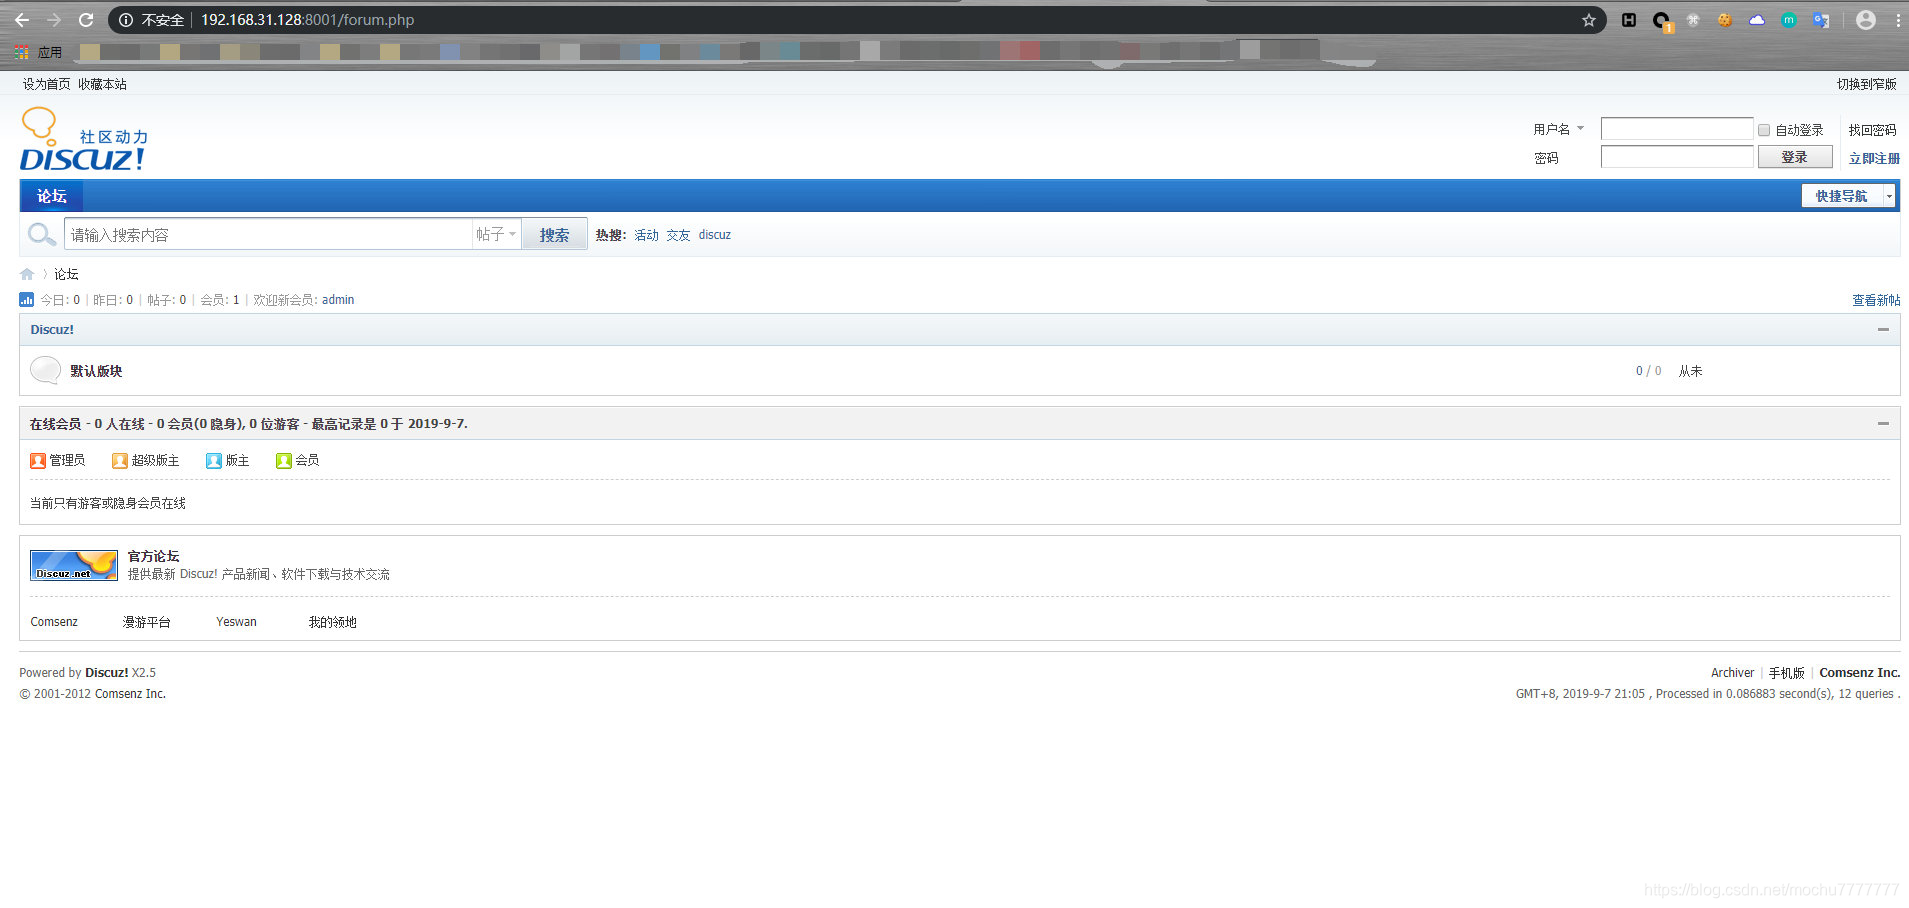Open the browser profile avatar
Screen dimensions: 1909x908
click(1866, 20)
